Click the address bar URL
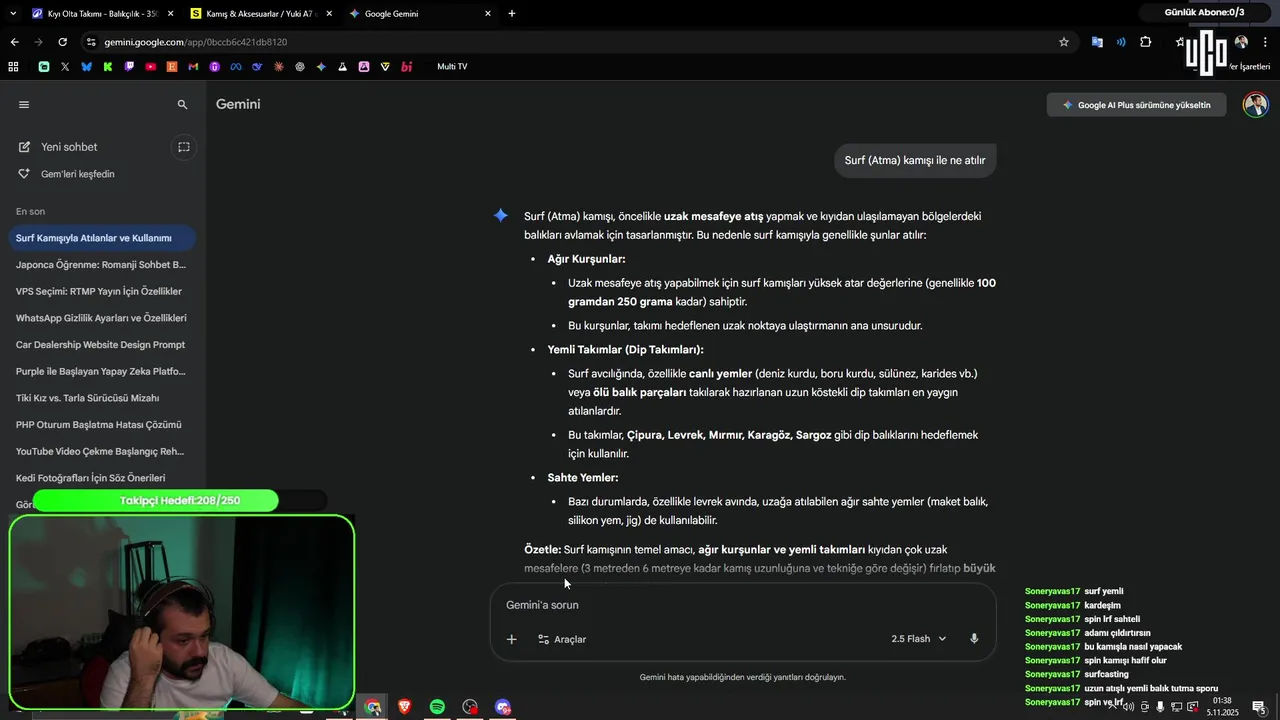Viewport: 1280px width, 720px height. tap(195, 42)
